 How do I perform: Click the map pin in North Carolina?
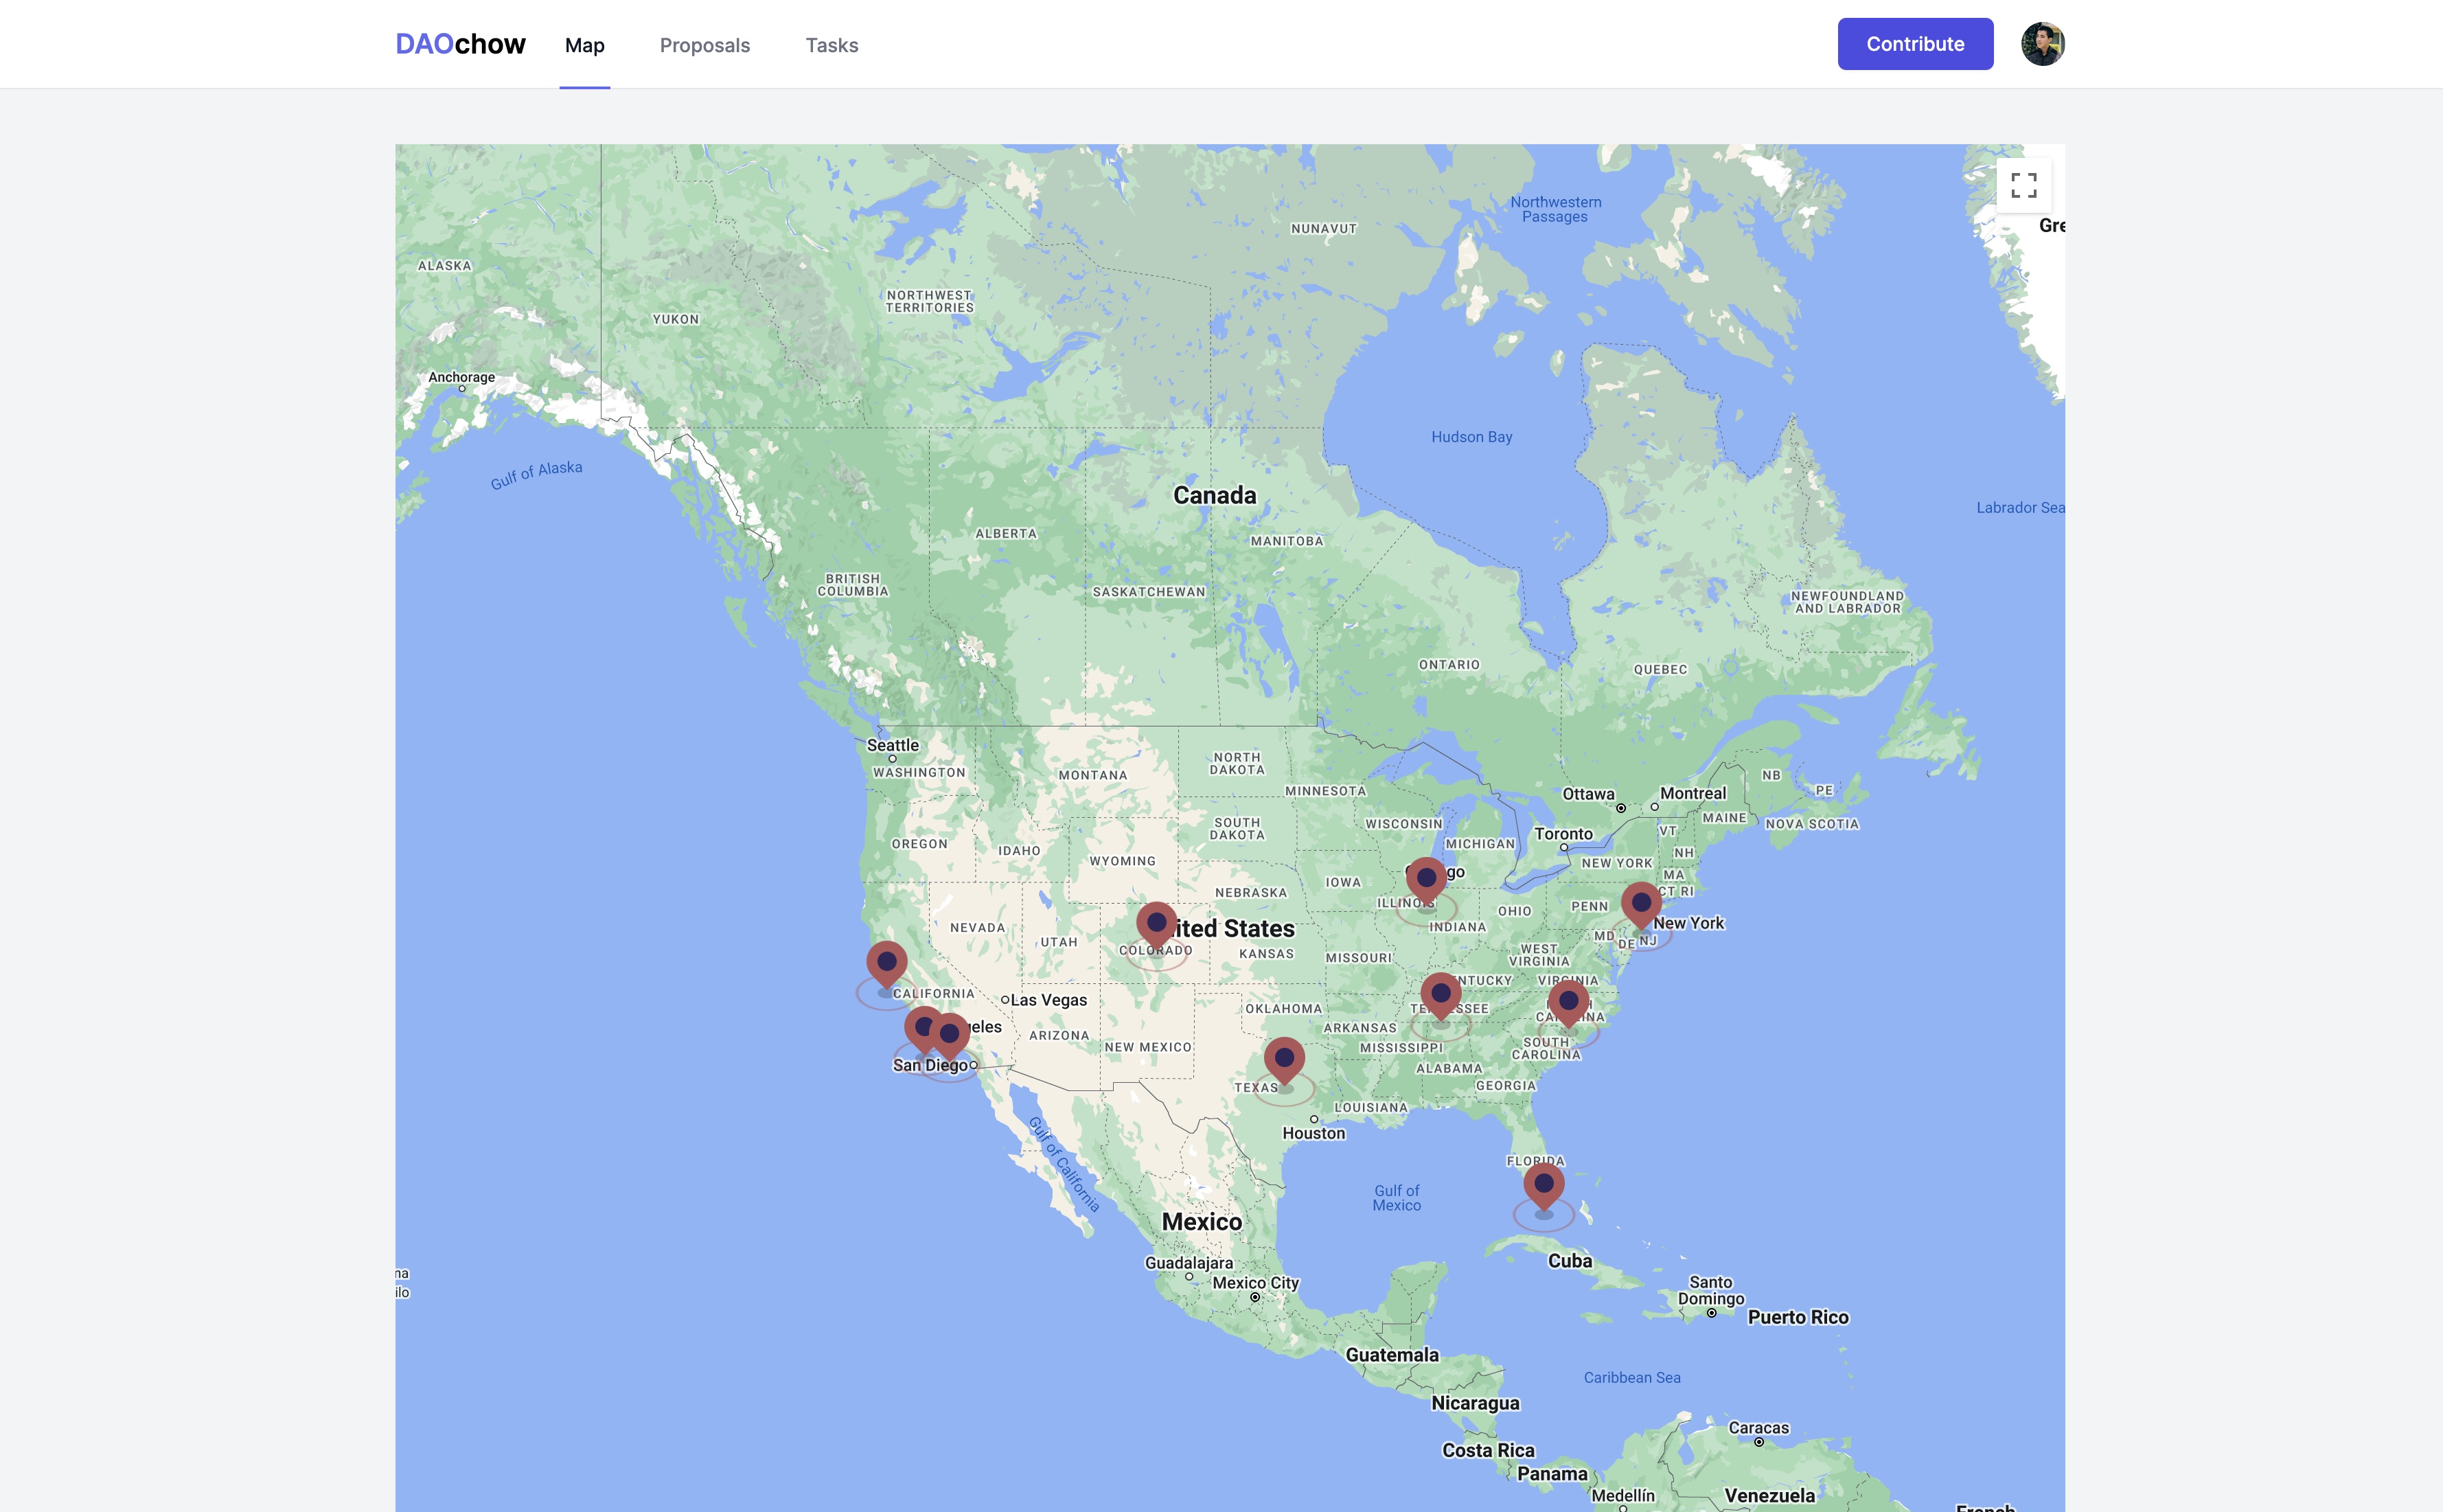(1568, 1001)
